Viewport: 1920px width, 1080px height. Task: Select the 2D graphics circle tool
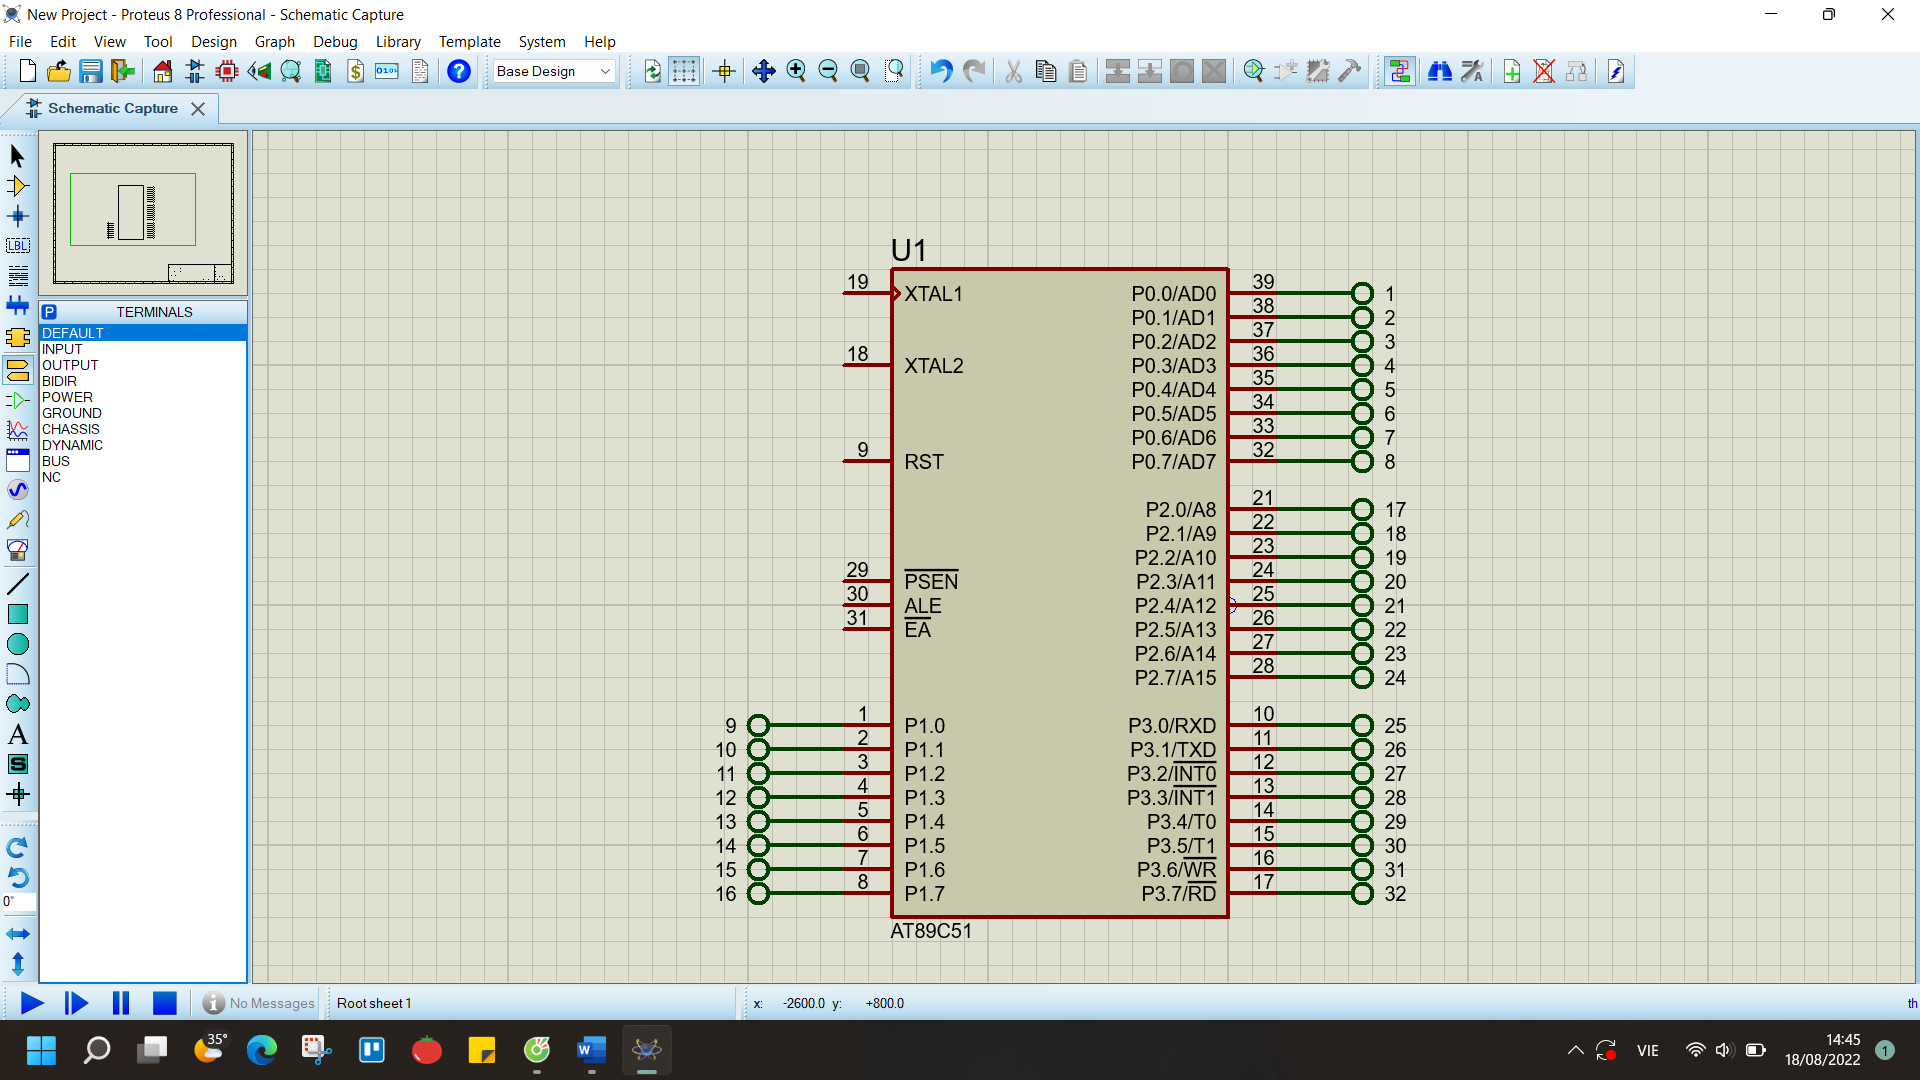pyautogui.click(x=17, y=645)
